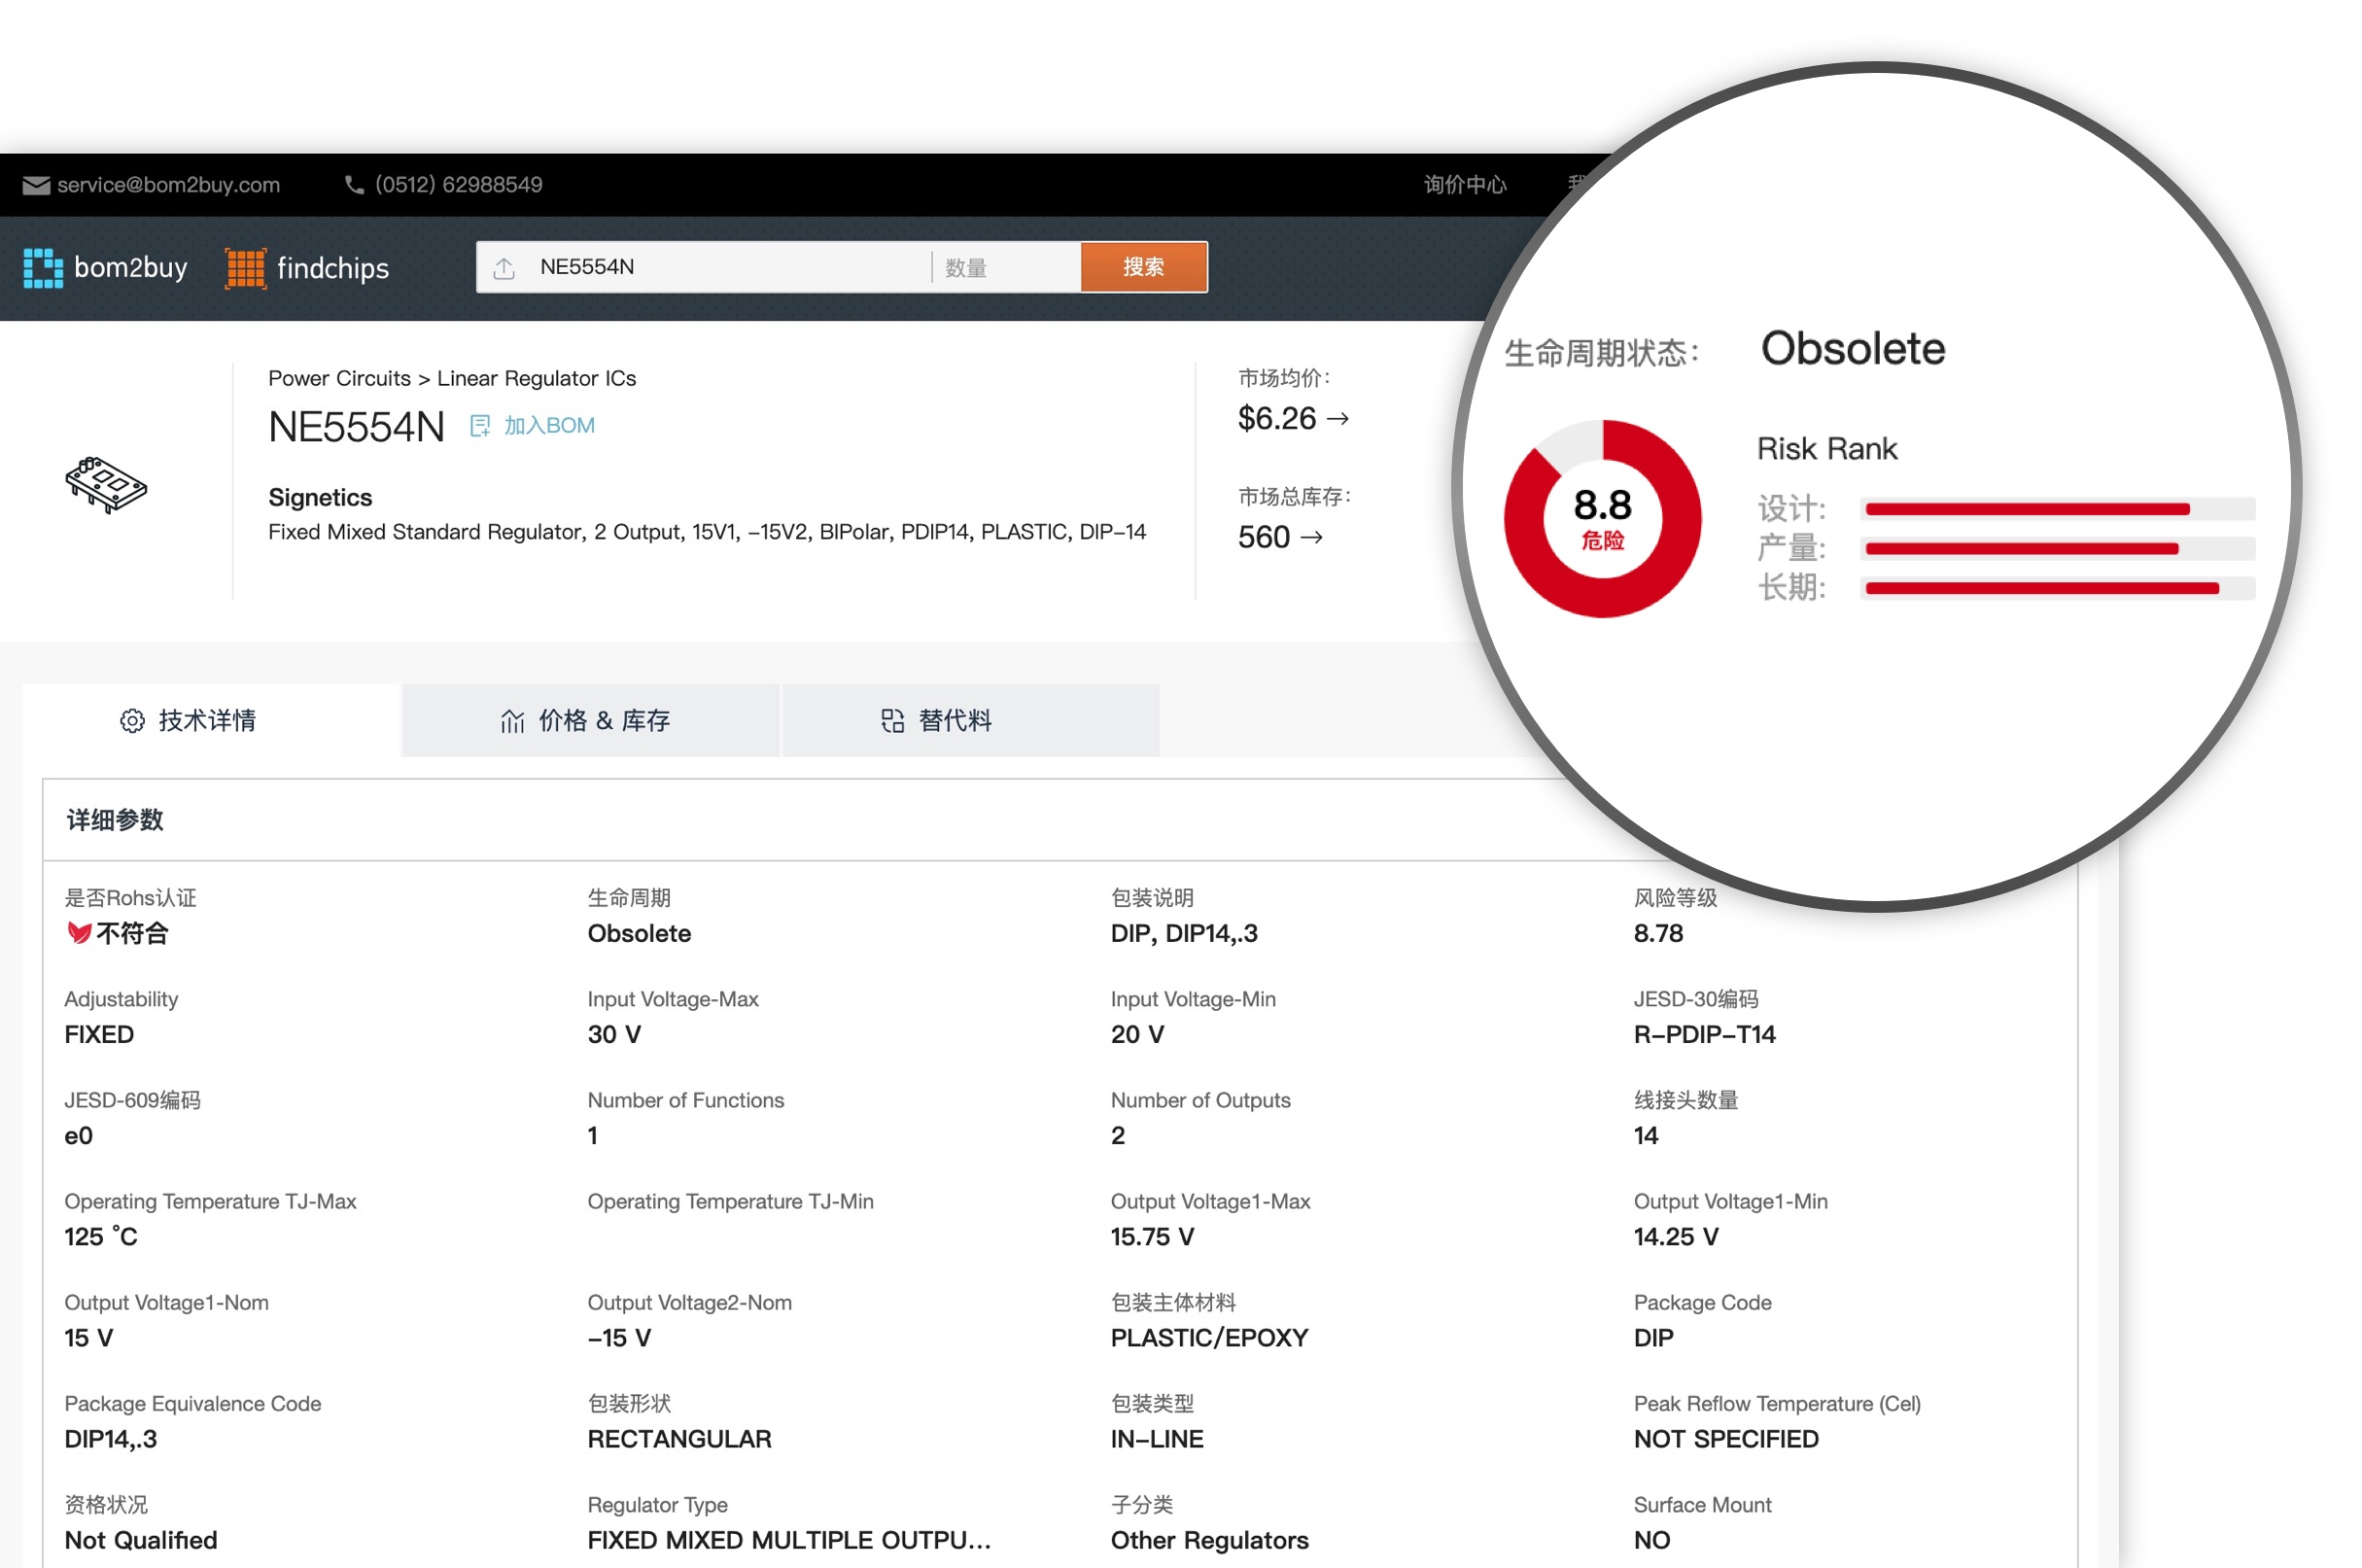Click the Package Equivalence Code value DIP14,.3

tap(111, 1439)
